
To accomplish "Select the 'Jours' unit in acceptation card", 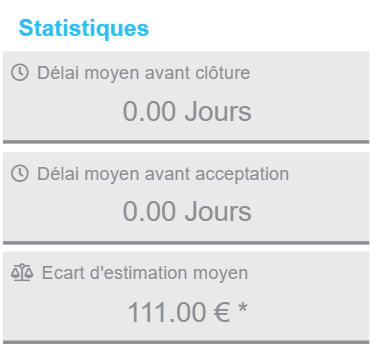I will pyautogui.click(x=218, y=212).
